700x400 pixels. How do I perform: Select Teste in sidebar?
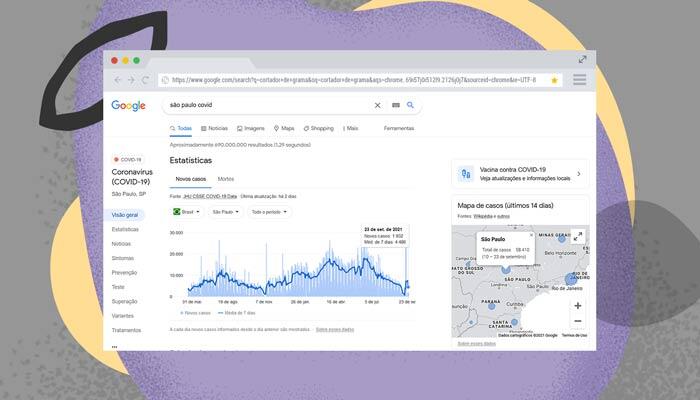click(x=118, y=287)
